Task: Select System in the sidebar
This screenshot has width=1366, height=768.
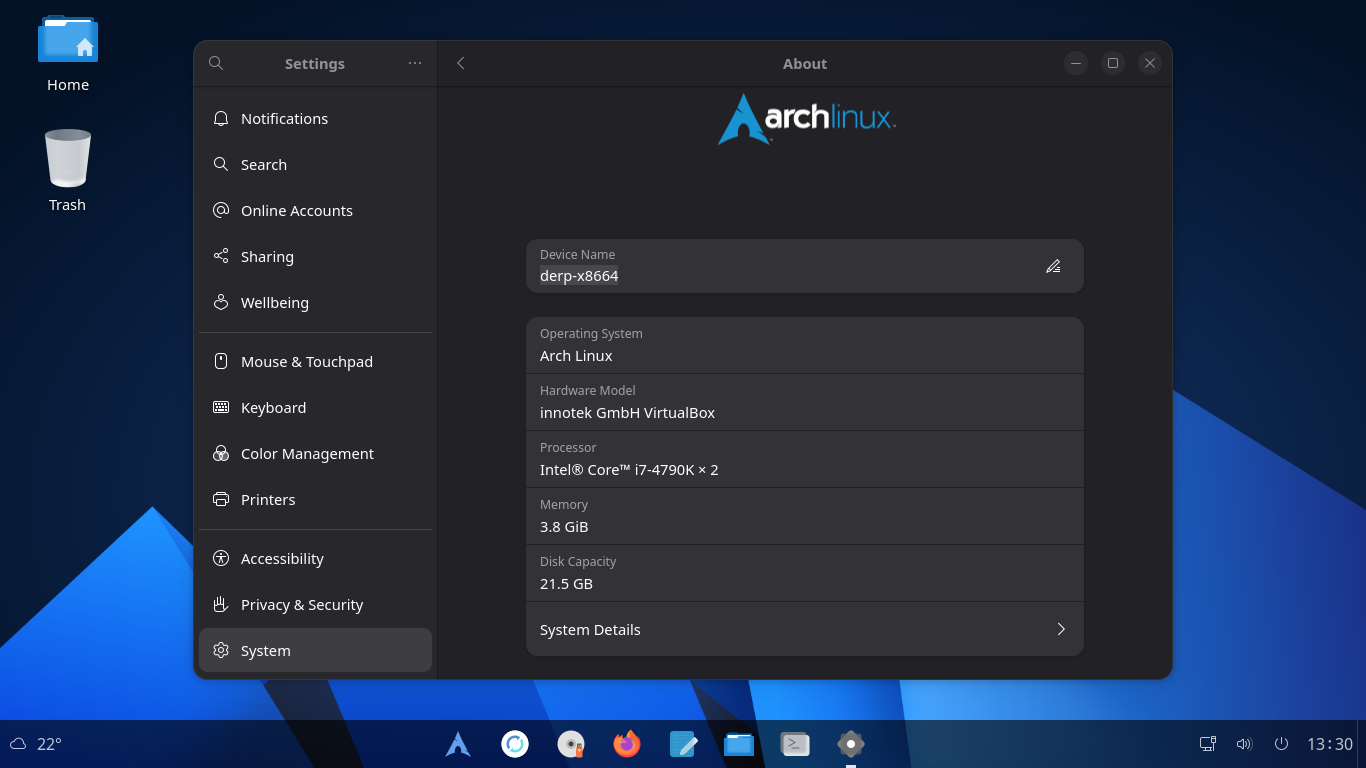Action: 315,650
